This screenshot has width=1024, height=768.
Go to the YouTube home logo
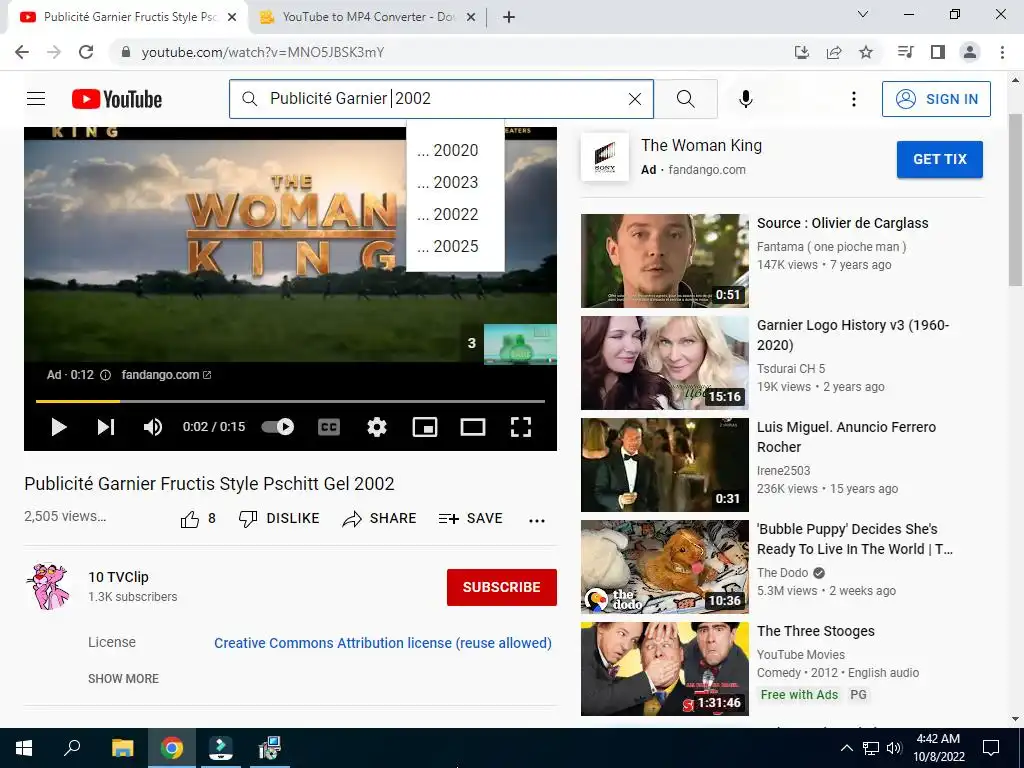pyautogui.click(x=117, y=99)
